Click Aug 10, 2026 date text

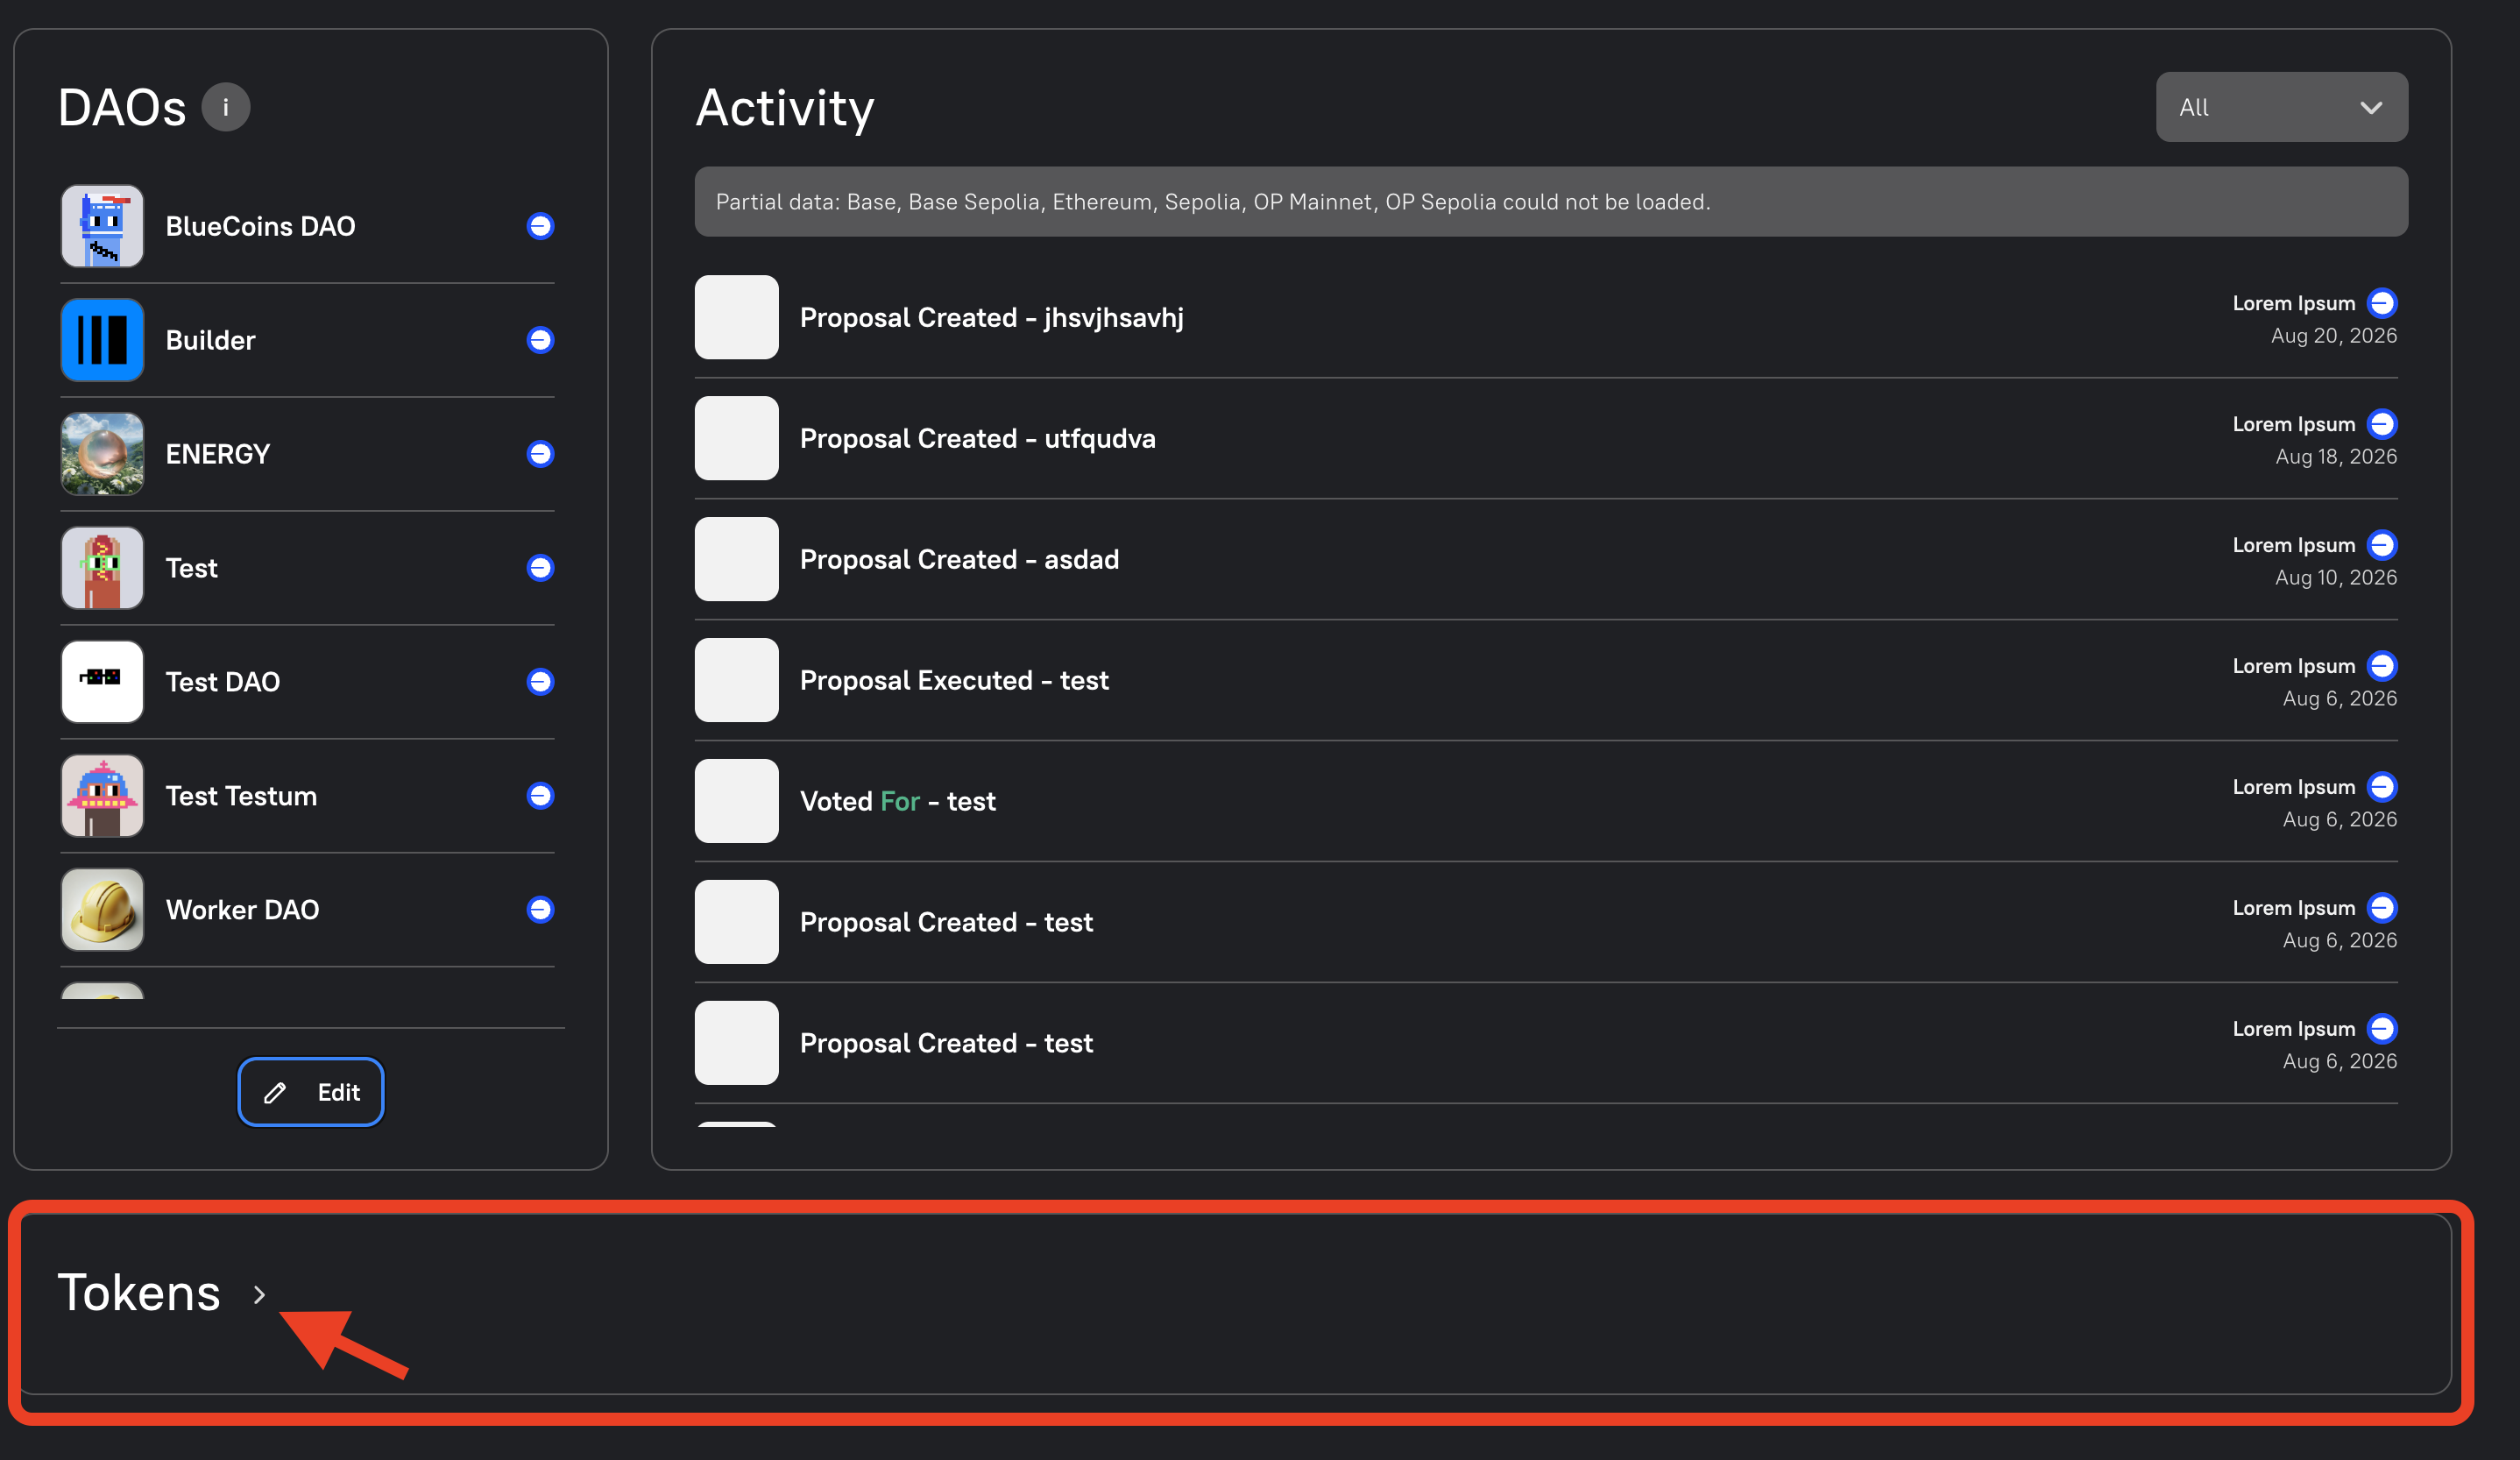[x=2336, y=578]
